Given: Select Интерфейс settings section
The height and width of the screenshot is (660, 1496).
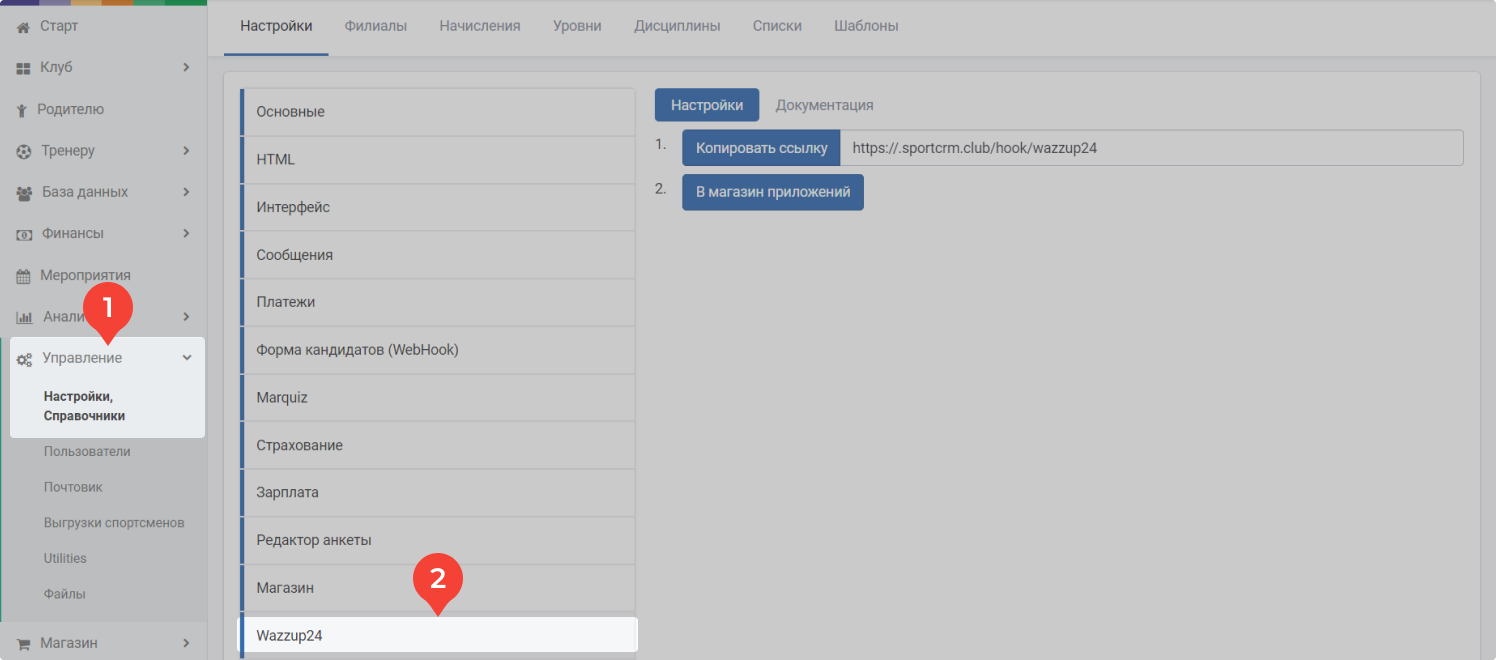Looking at the screenshot, I should coord(438,207).
